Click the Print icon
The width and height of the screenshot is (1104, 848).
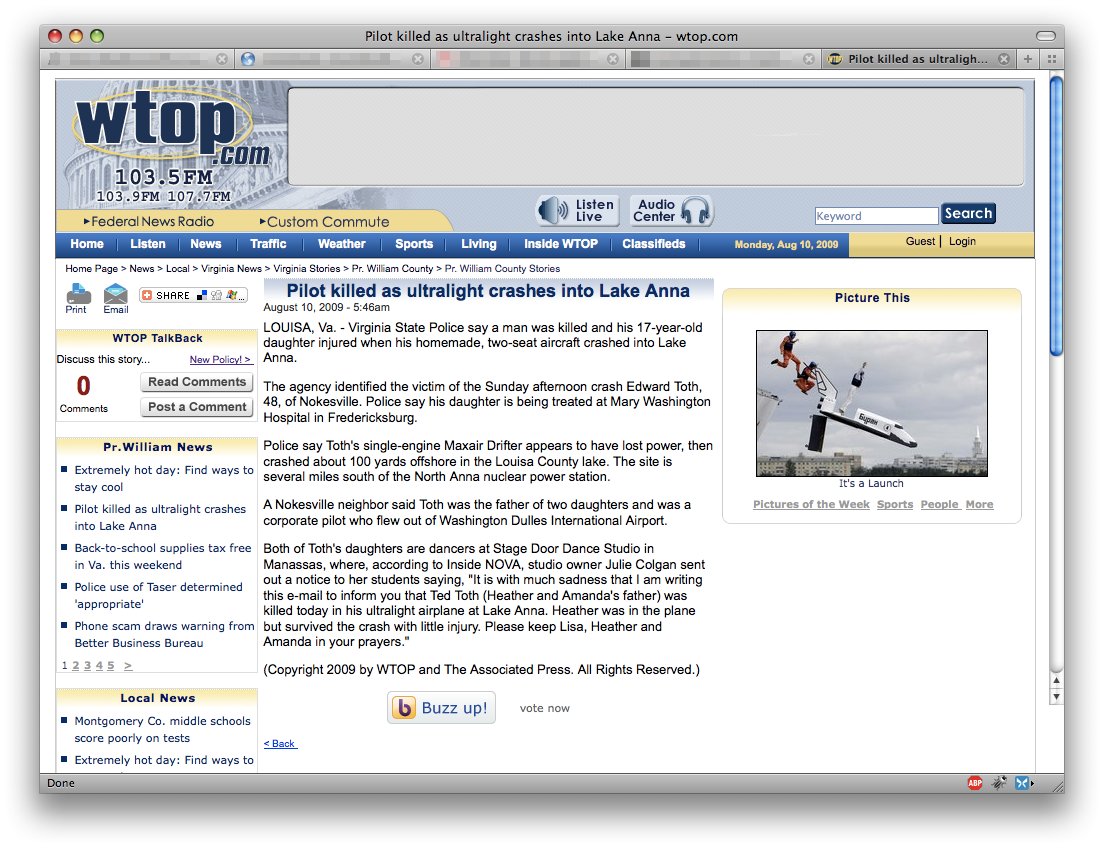tap(78, 294)
